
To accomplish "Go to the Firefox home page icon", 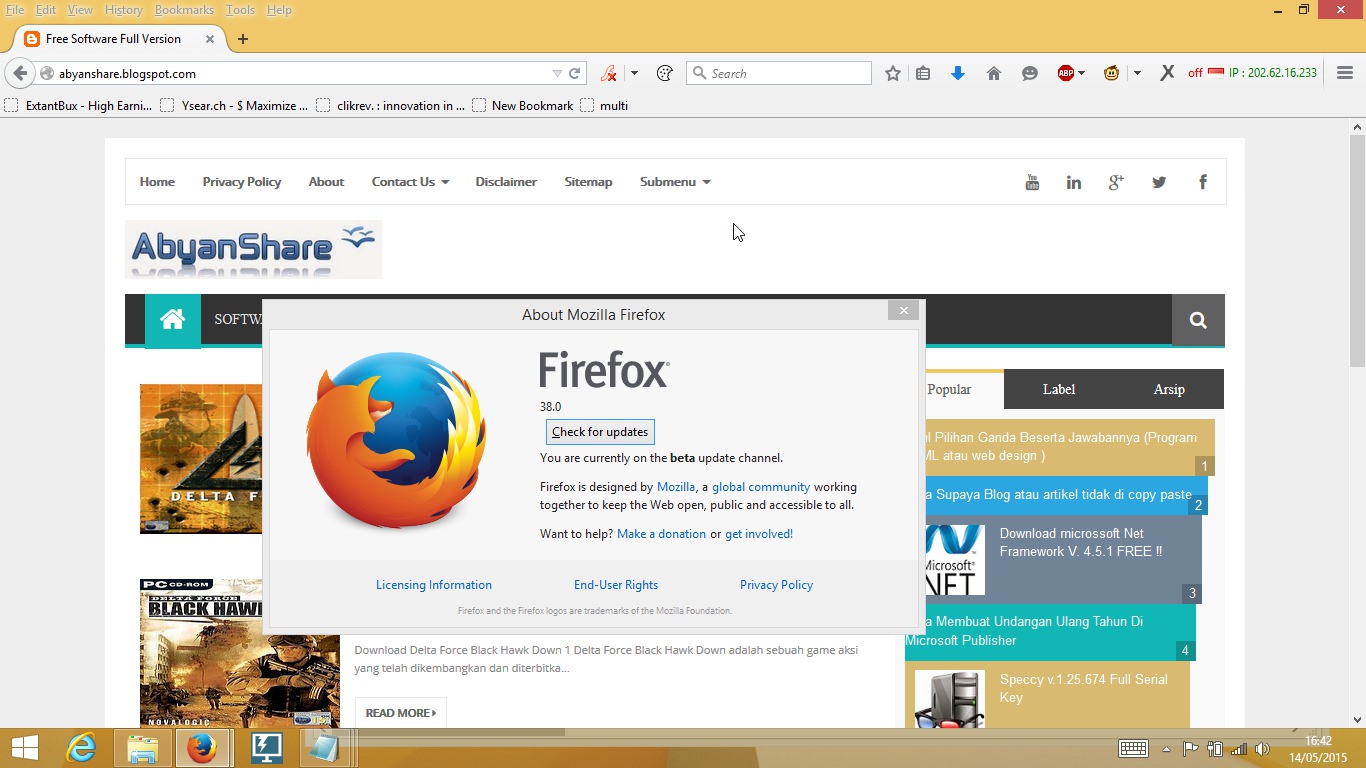I will (994, 73).
